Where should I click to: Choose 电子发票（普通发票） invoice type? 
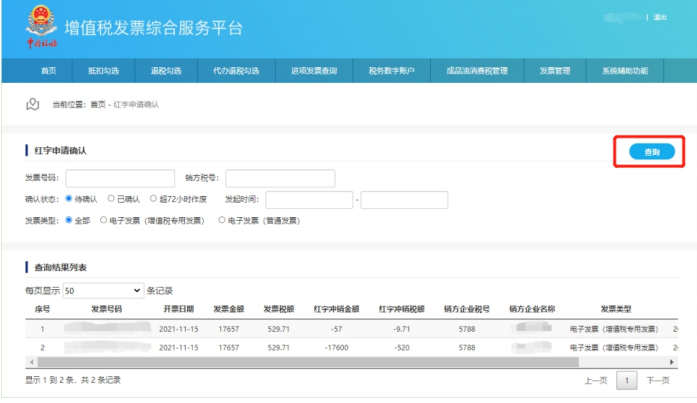[222, 220]
